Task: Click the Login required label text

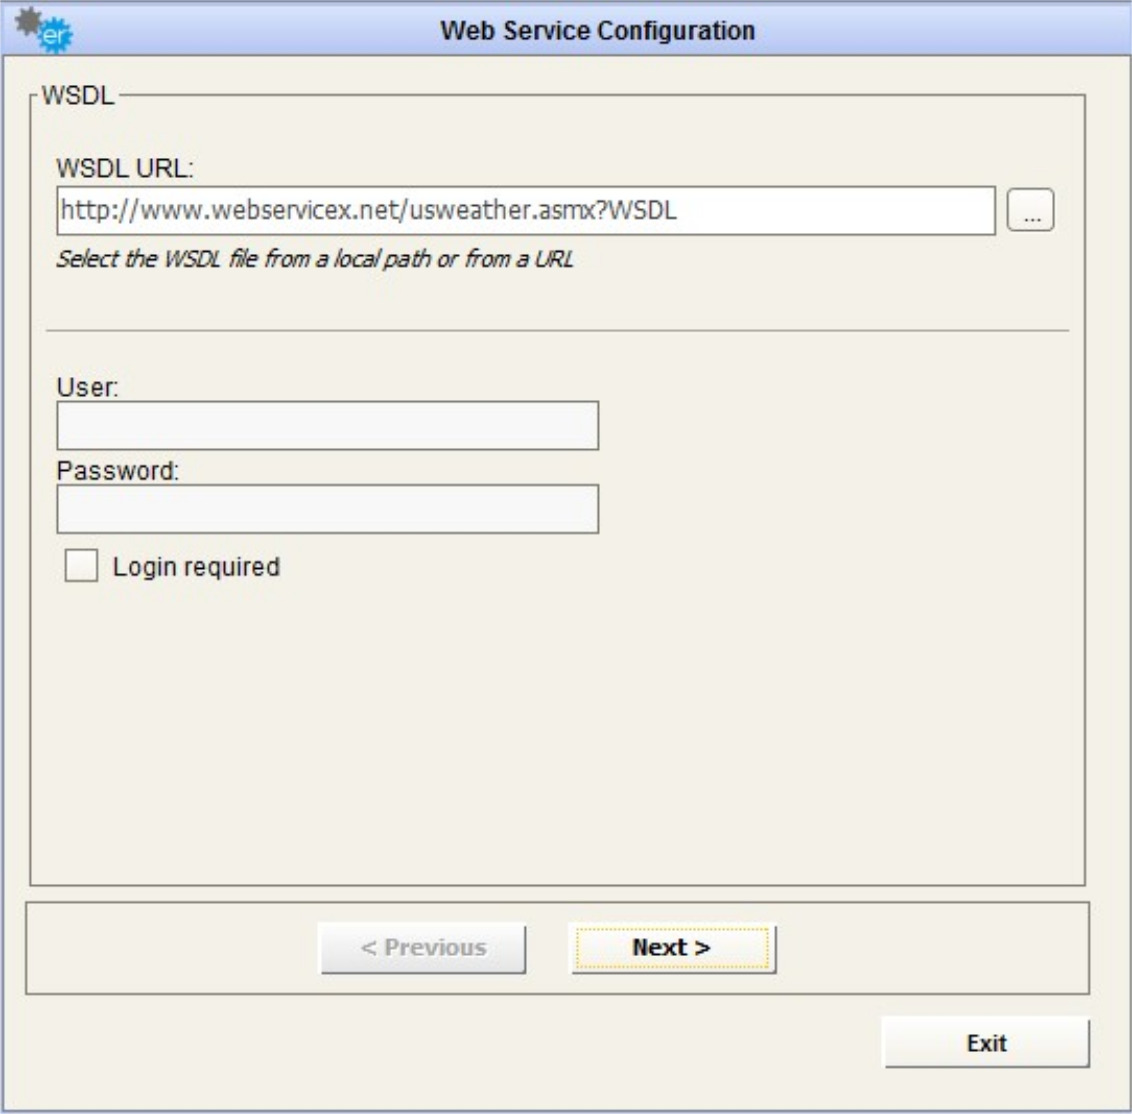Action: click(x=196, y=567)
